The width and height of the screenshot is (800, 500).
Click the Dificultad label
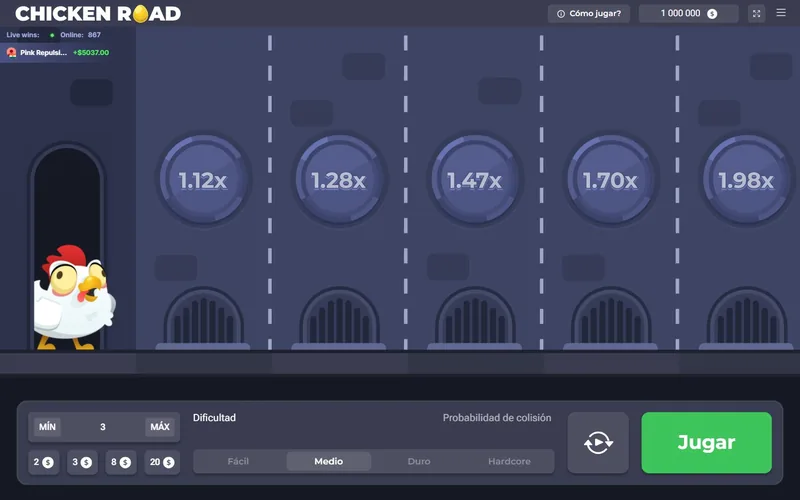click(214, 418)
